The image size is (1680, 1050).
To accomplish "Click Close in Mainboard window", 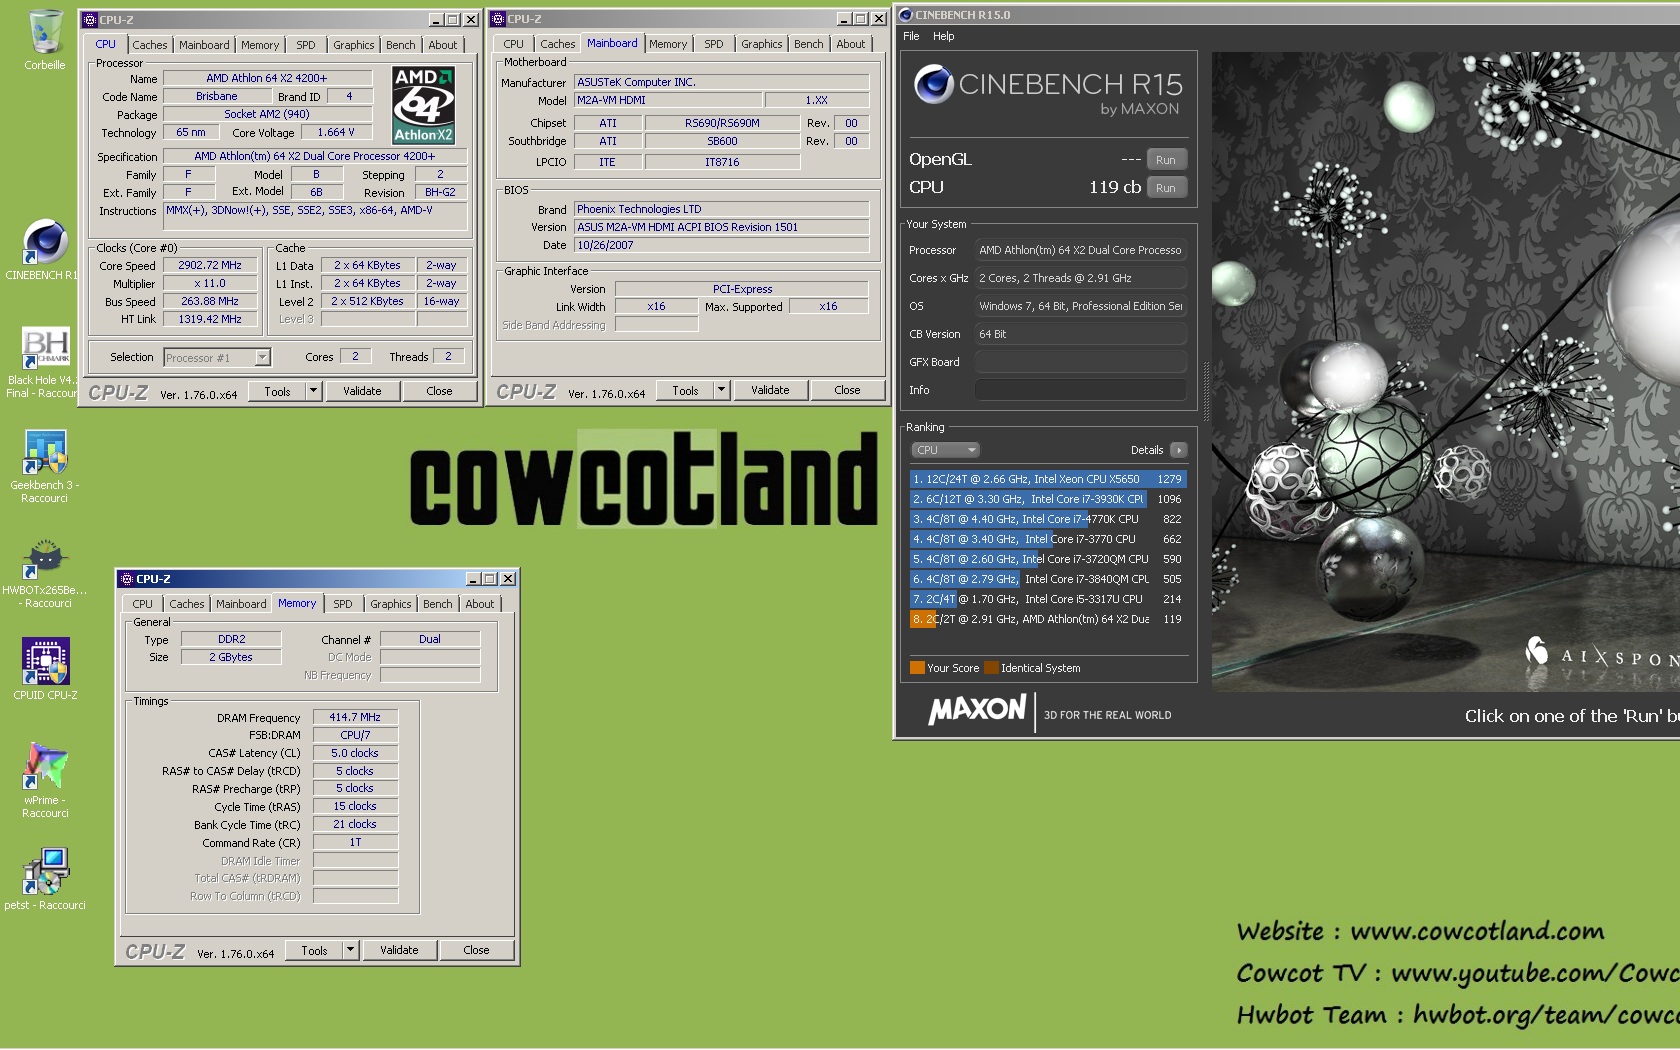I will tap(847, 390).
